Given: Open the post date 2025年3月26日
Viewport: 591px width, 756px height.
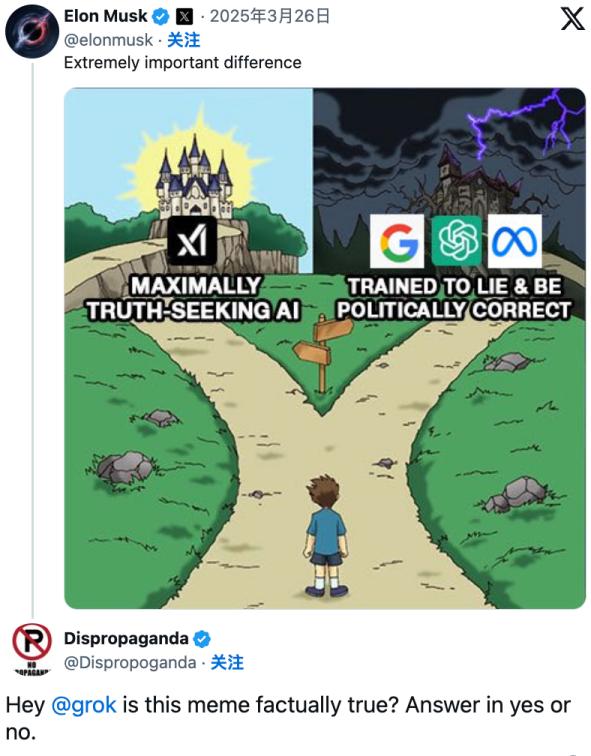Looking at the screenshot, I should pyautogui.click(x=270, y=16).
